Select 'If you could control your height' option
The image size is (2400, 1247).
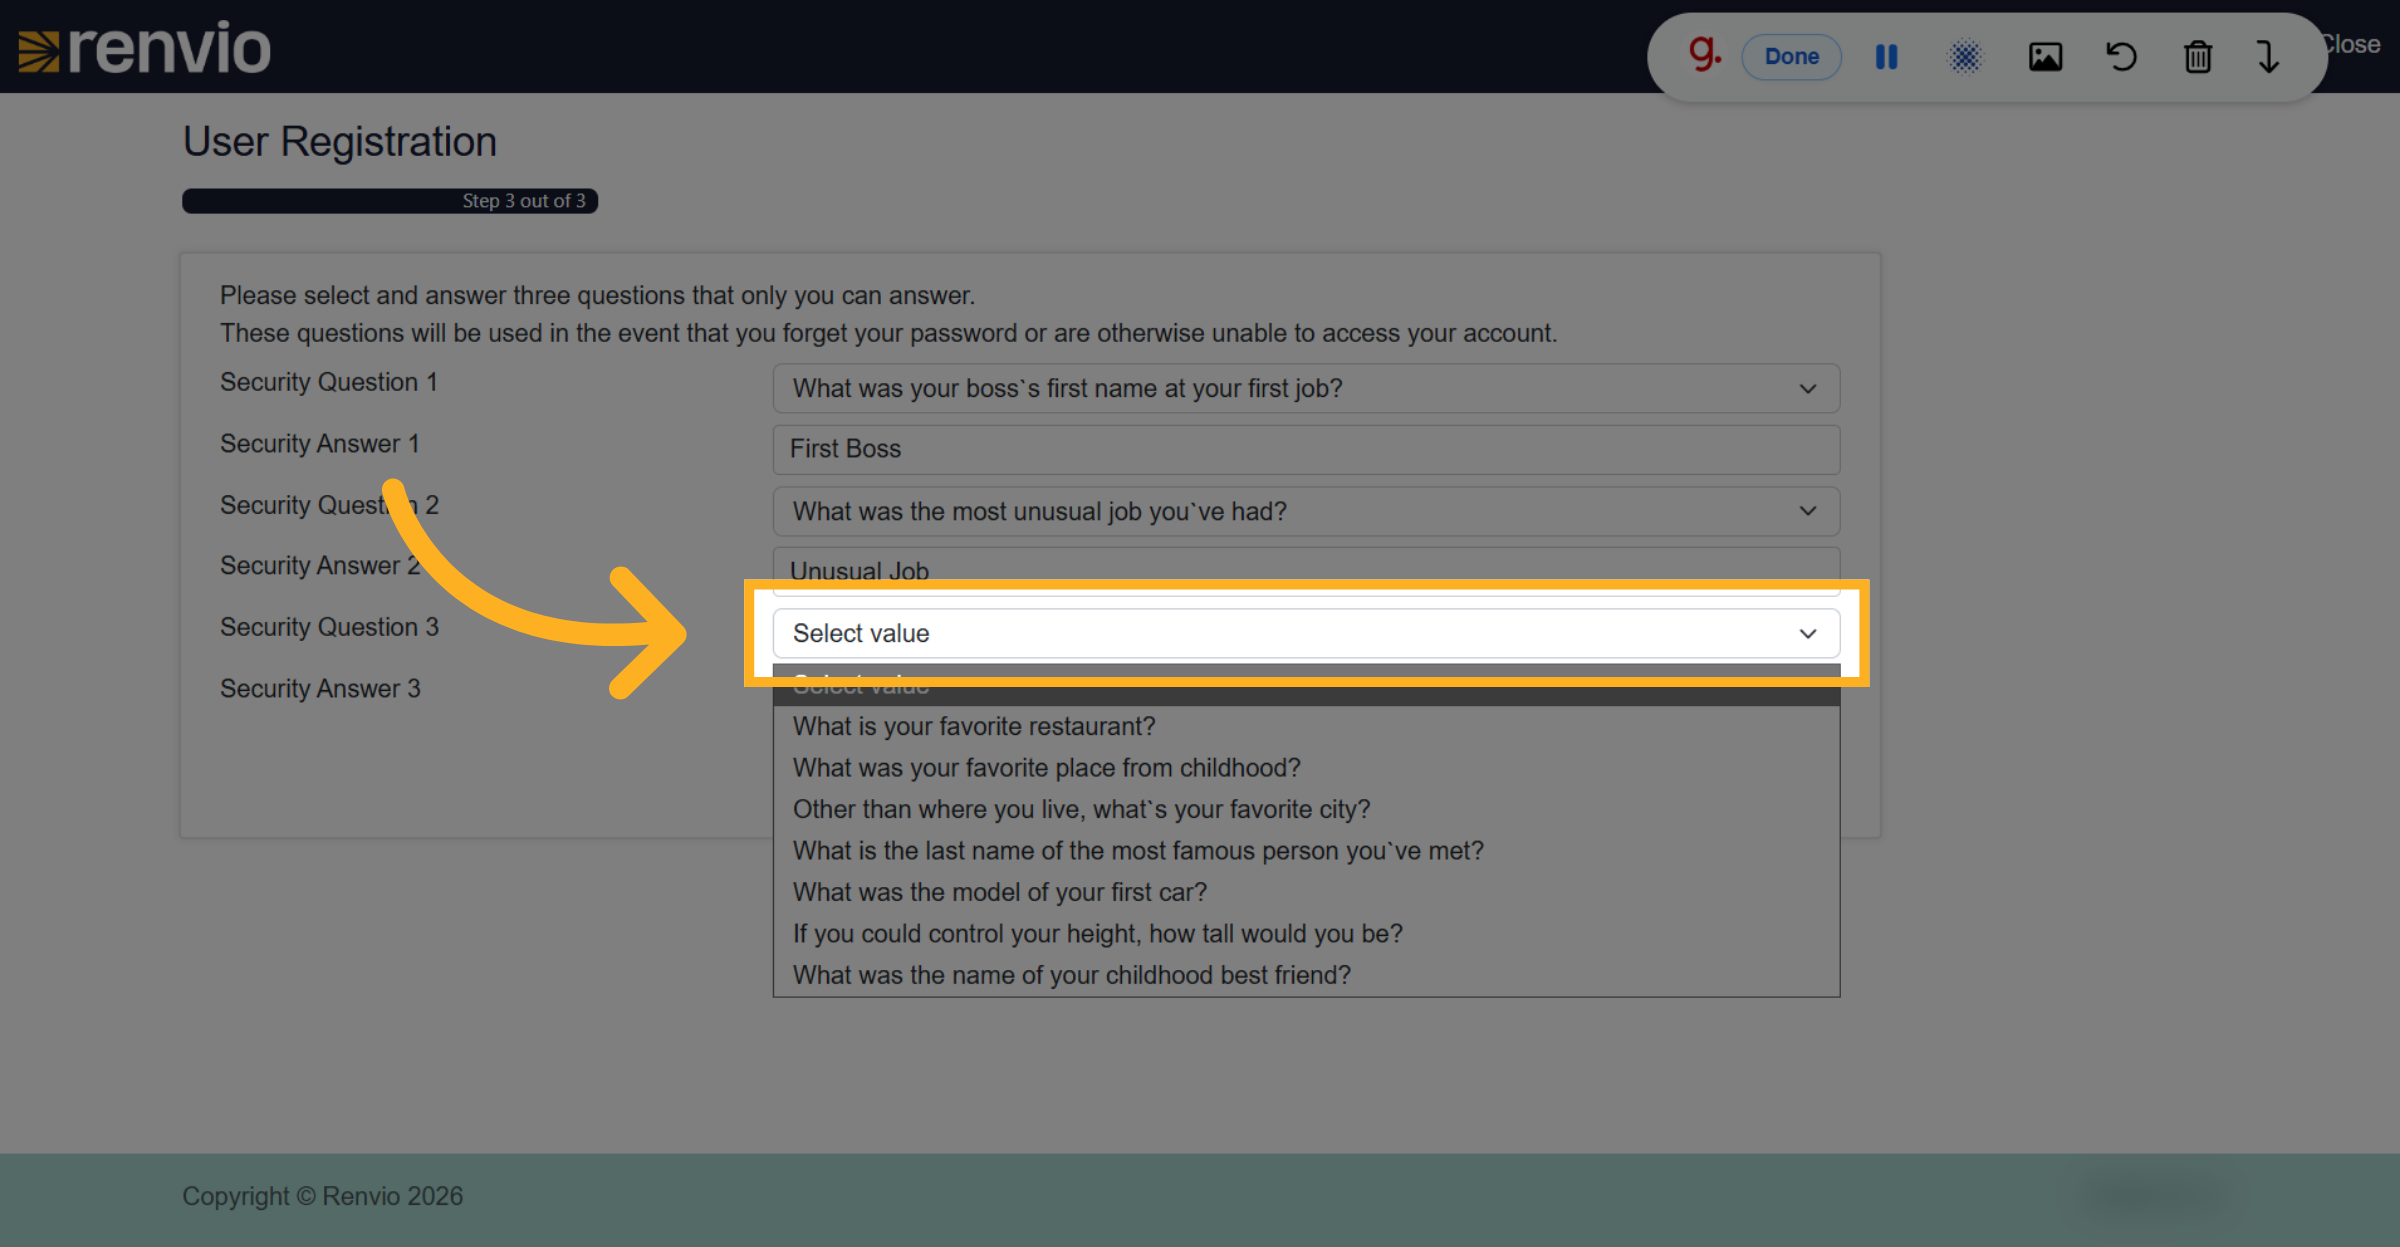coord(1306,934)
